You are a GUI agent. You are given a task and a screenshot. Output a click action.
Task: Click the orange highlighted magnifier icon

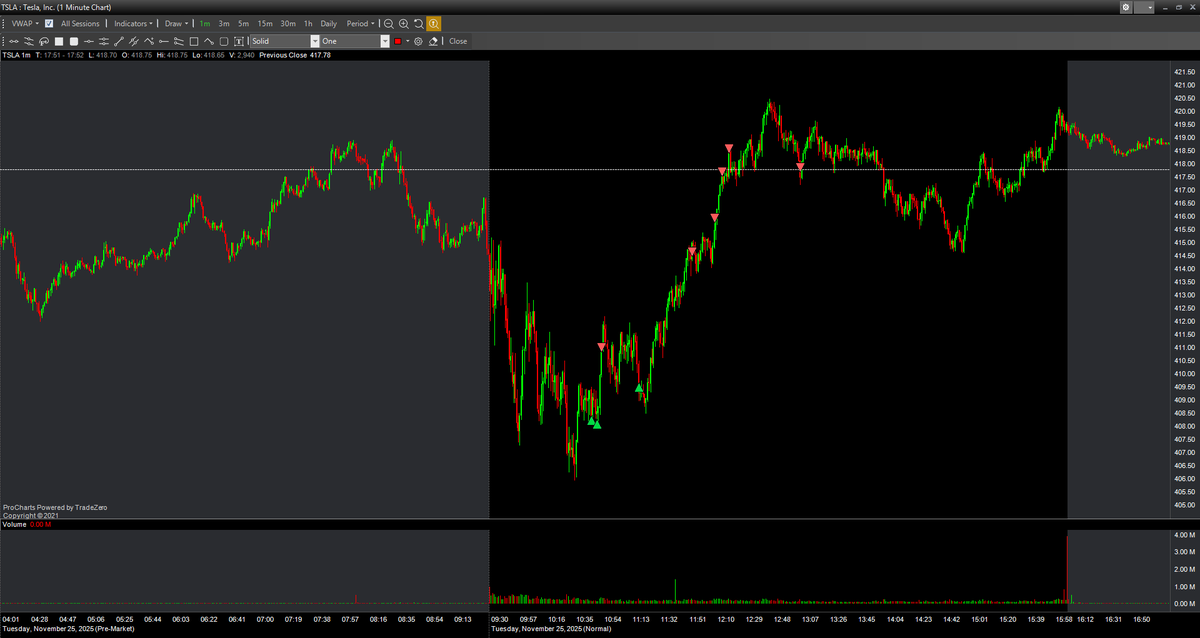pyautogui.click(x=434, y=23)
